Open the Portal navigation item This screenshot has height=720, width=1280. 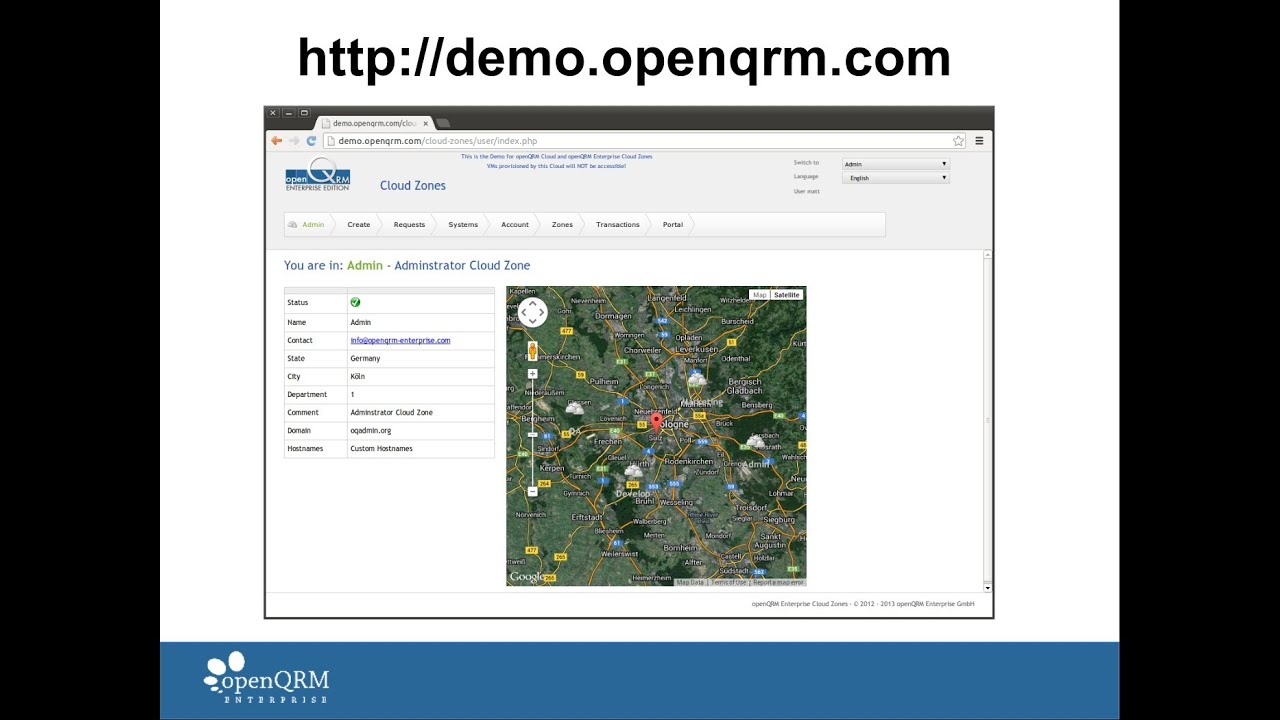pos(673,225)
